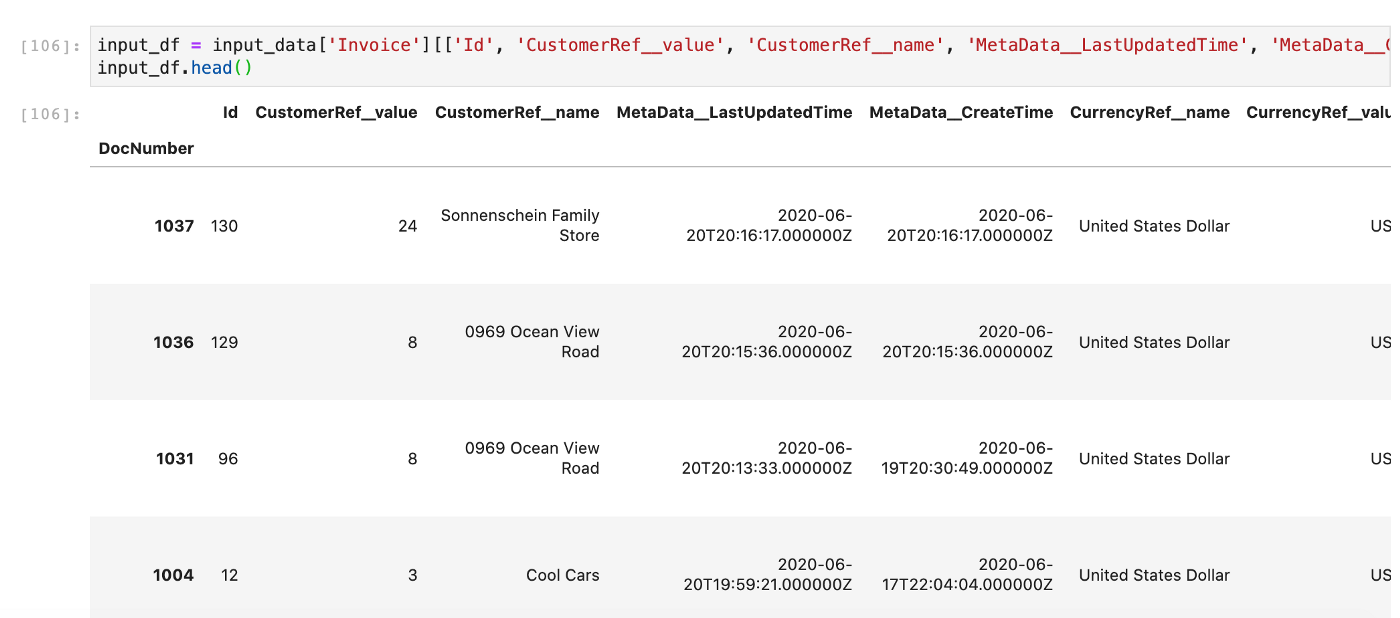Click the Sonnenschein Family Store cell
Viewport: 1400px width, 618px height.
coord(520,226)
